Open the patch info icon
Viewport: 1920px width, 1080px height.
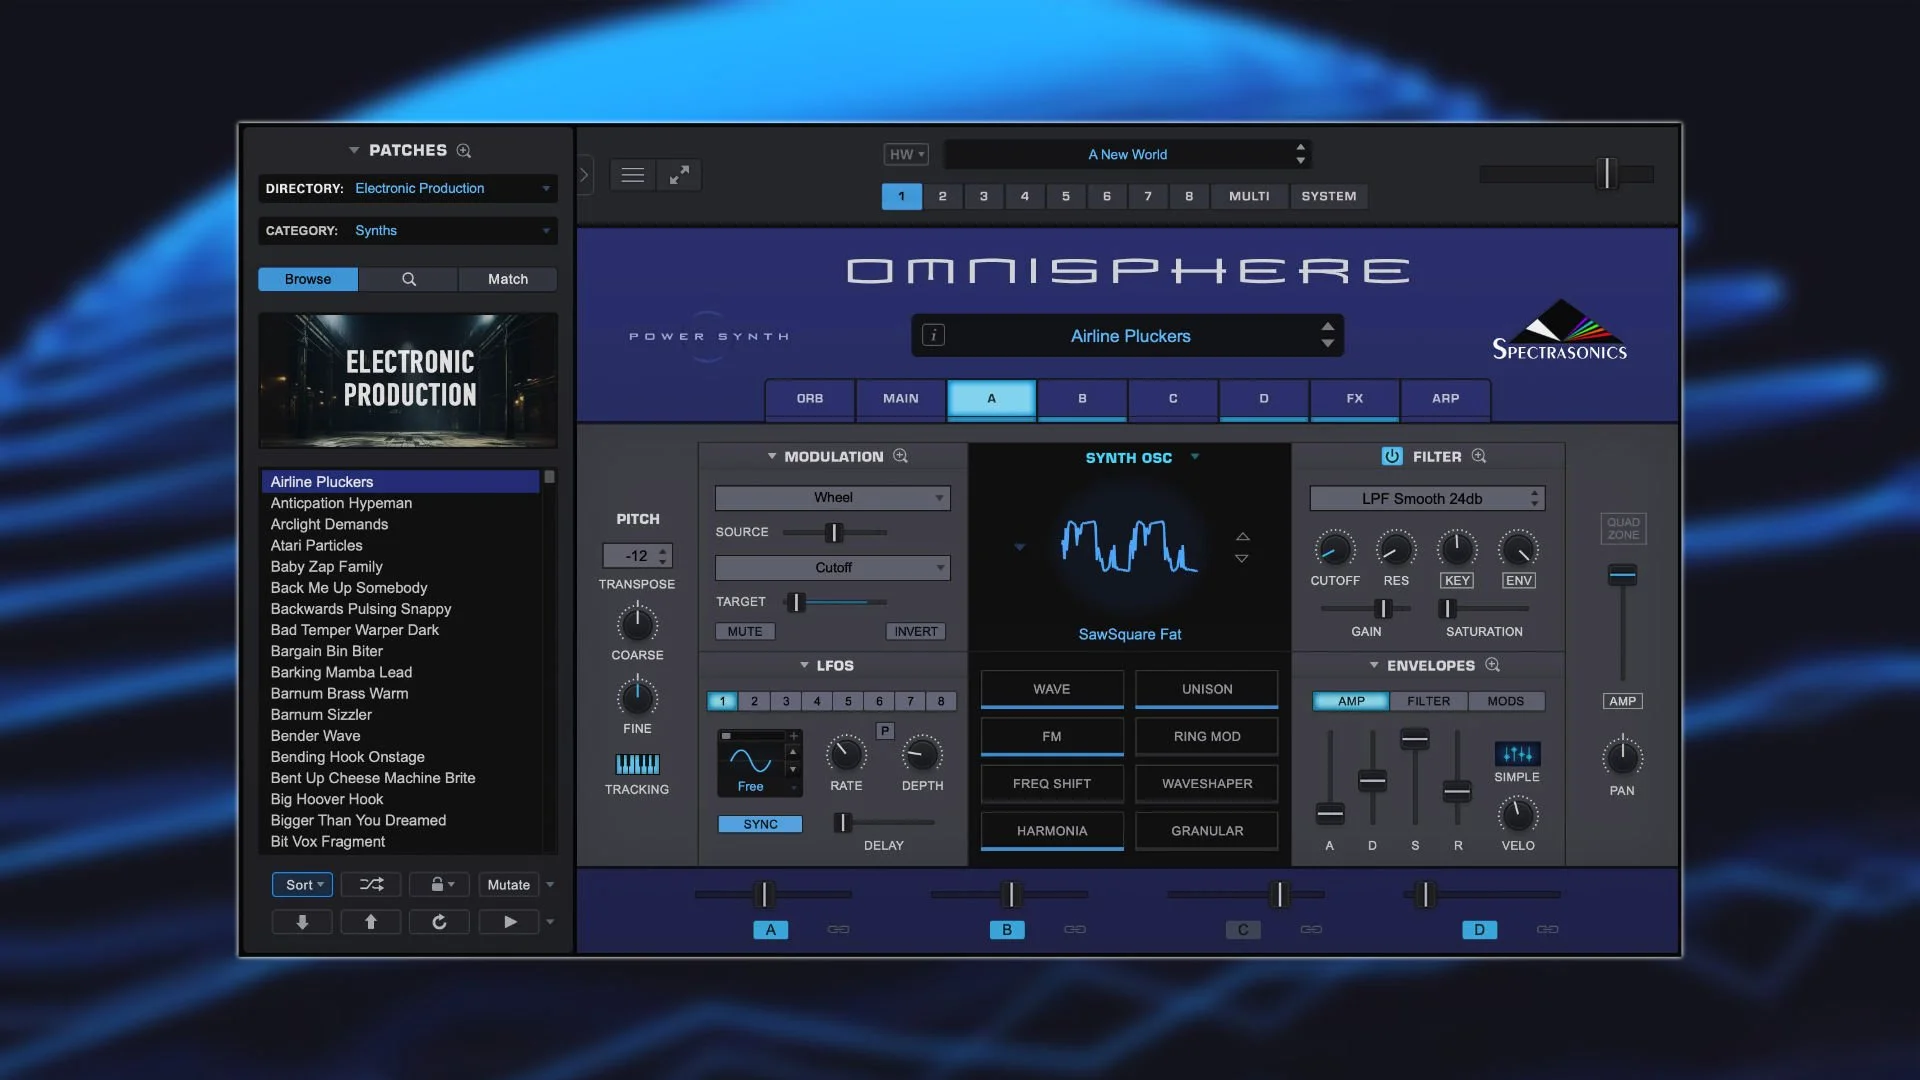pyautogui.click(x=933, y=336)
